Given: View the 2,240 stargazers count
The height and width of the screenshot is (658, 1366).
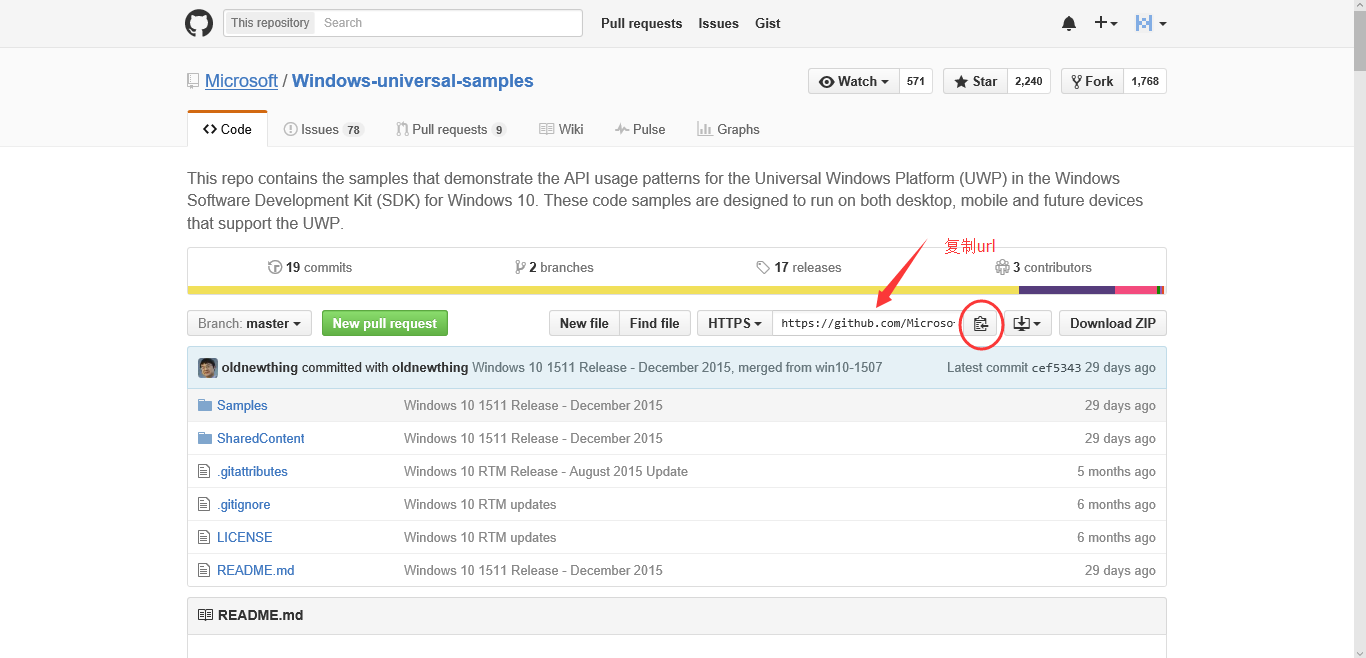Looking at the screenshot, I should (x=1028, y=81).
